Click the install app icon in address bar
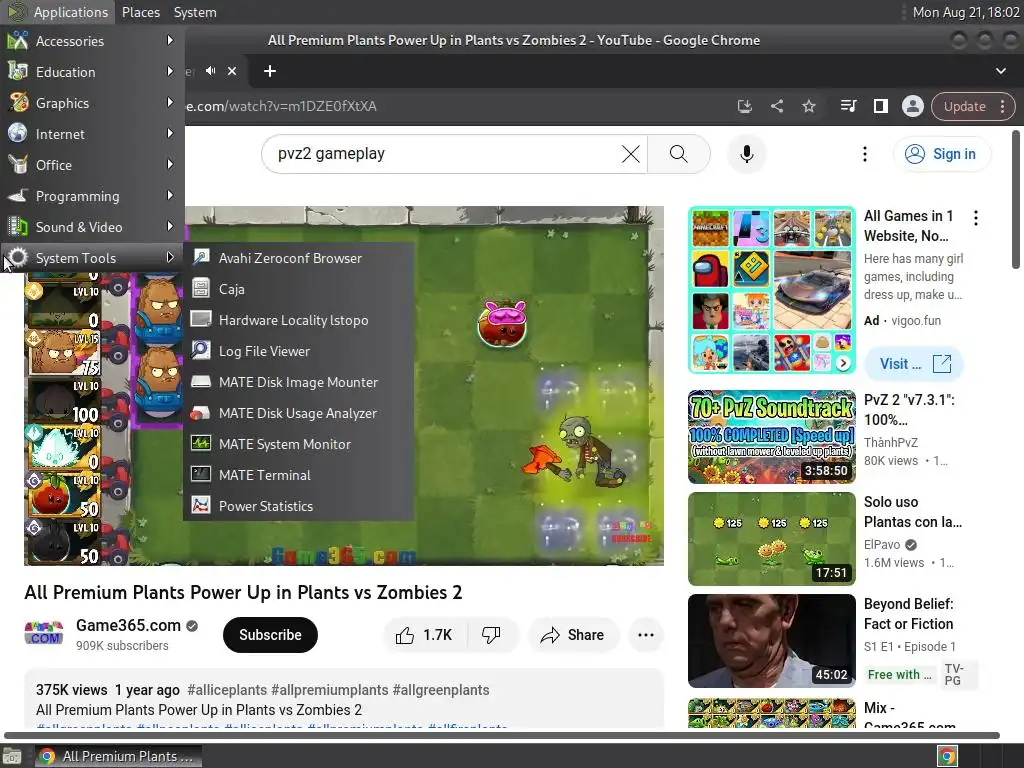The width and height of the screenshot is (1024, 768). 744,106
